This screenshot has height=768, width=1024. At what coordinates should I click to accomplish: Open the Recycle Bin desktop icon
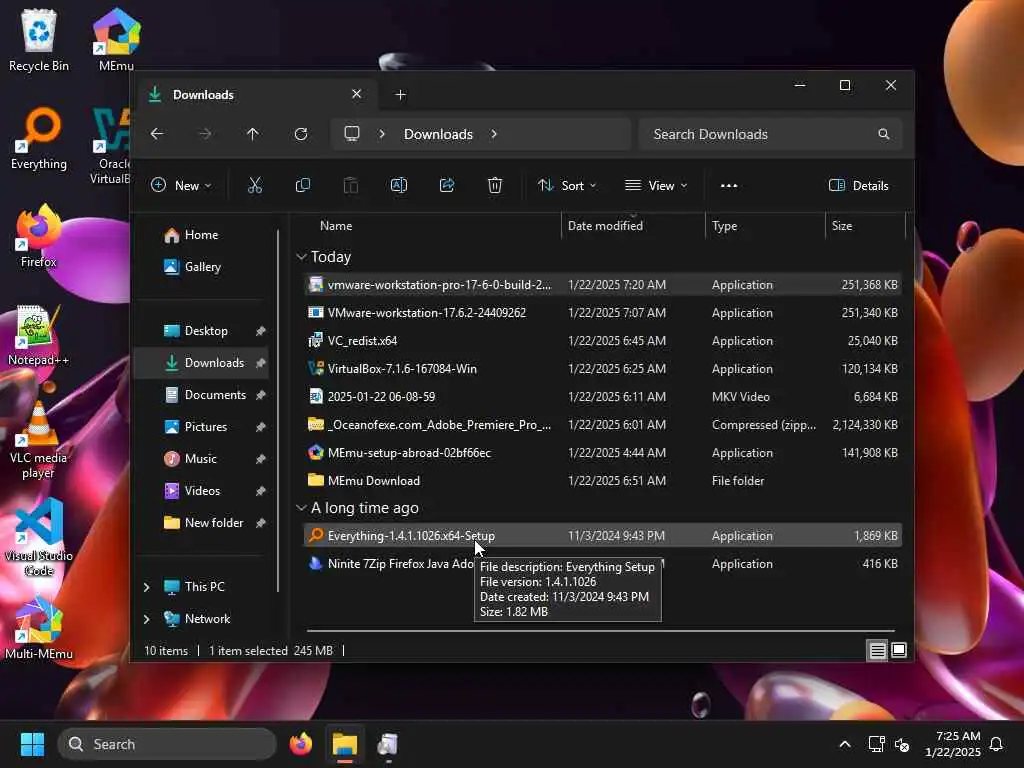tap(39, 40)
